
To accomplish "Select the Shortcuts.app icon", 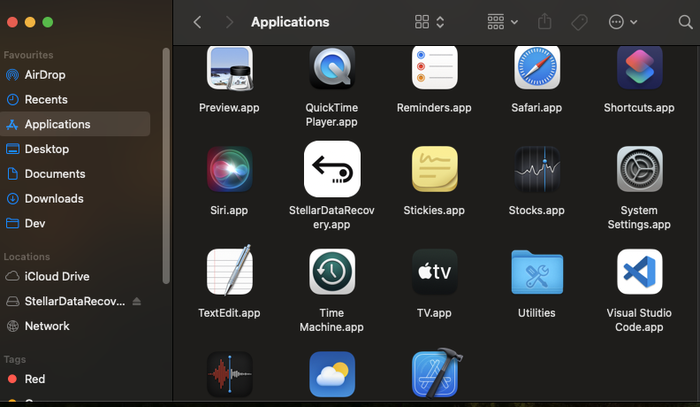I will (639, 67).
